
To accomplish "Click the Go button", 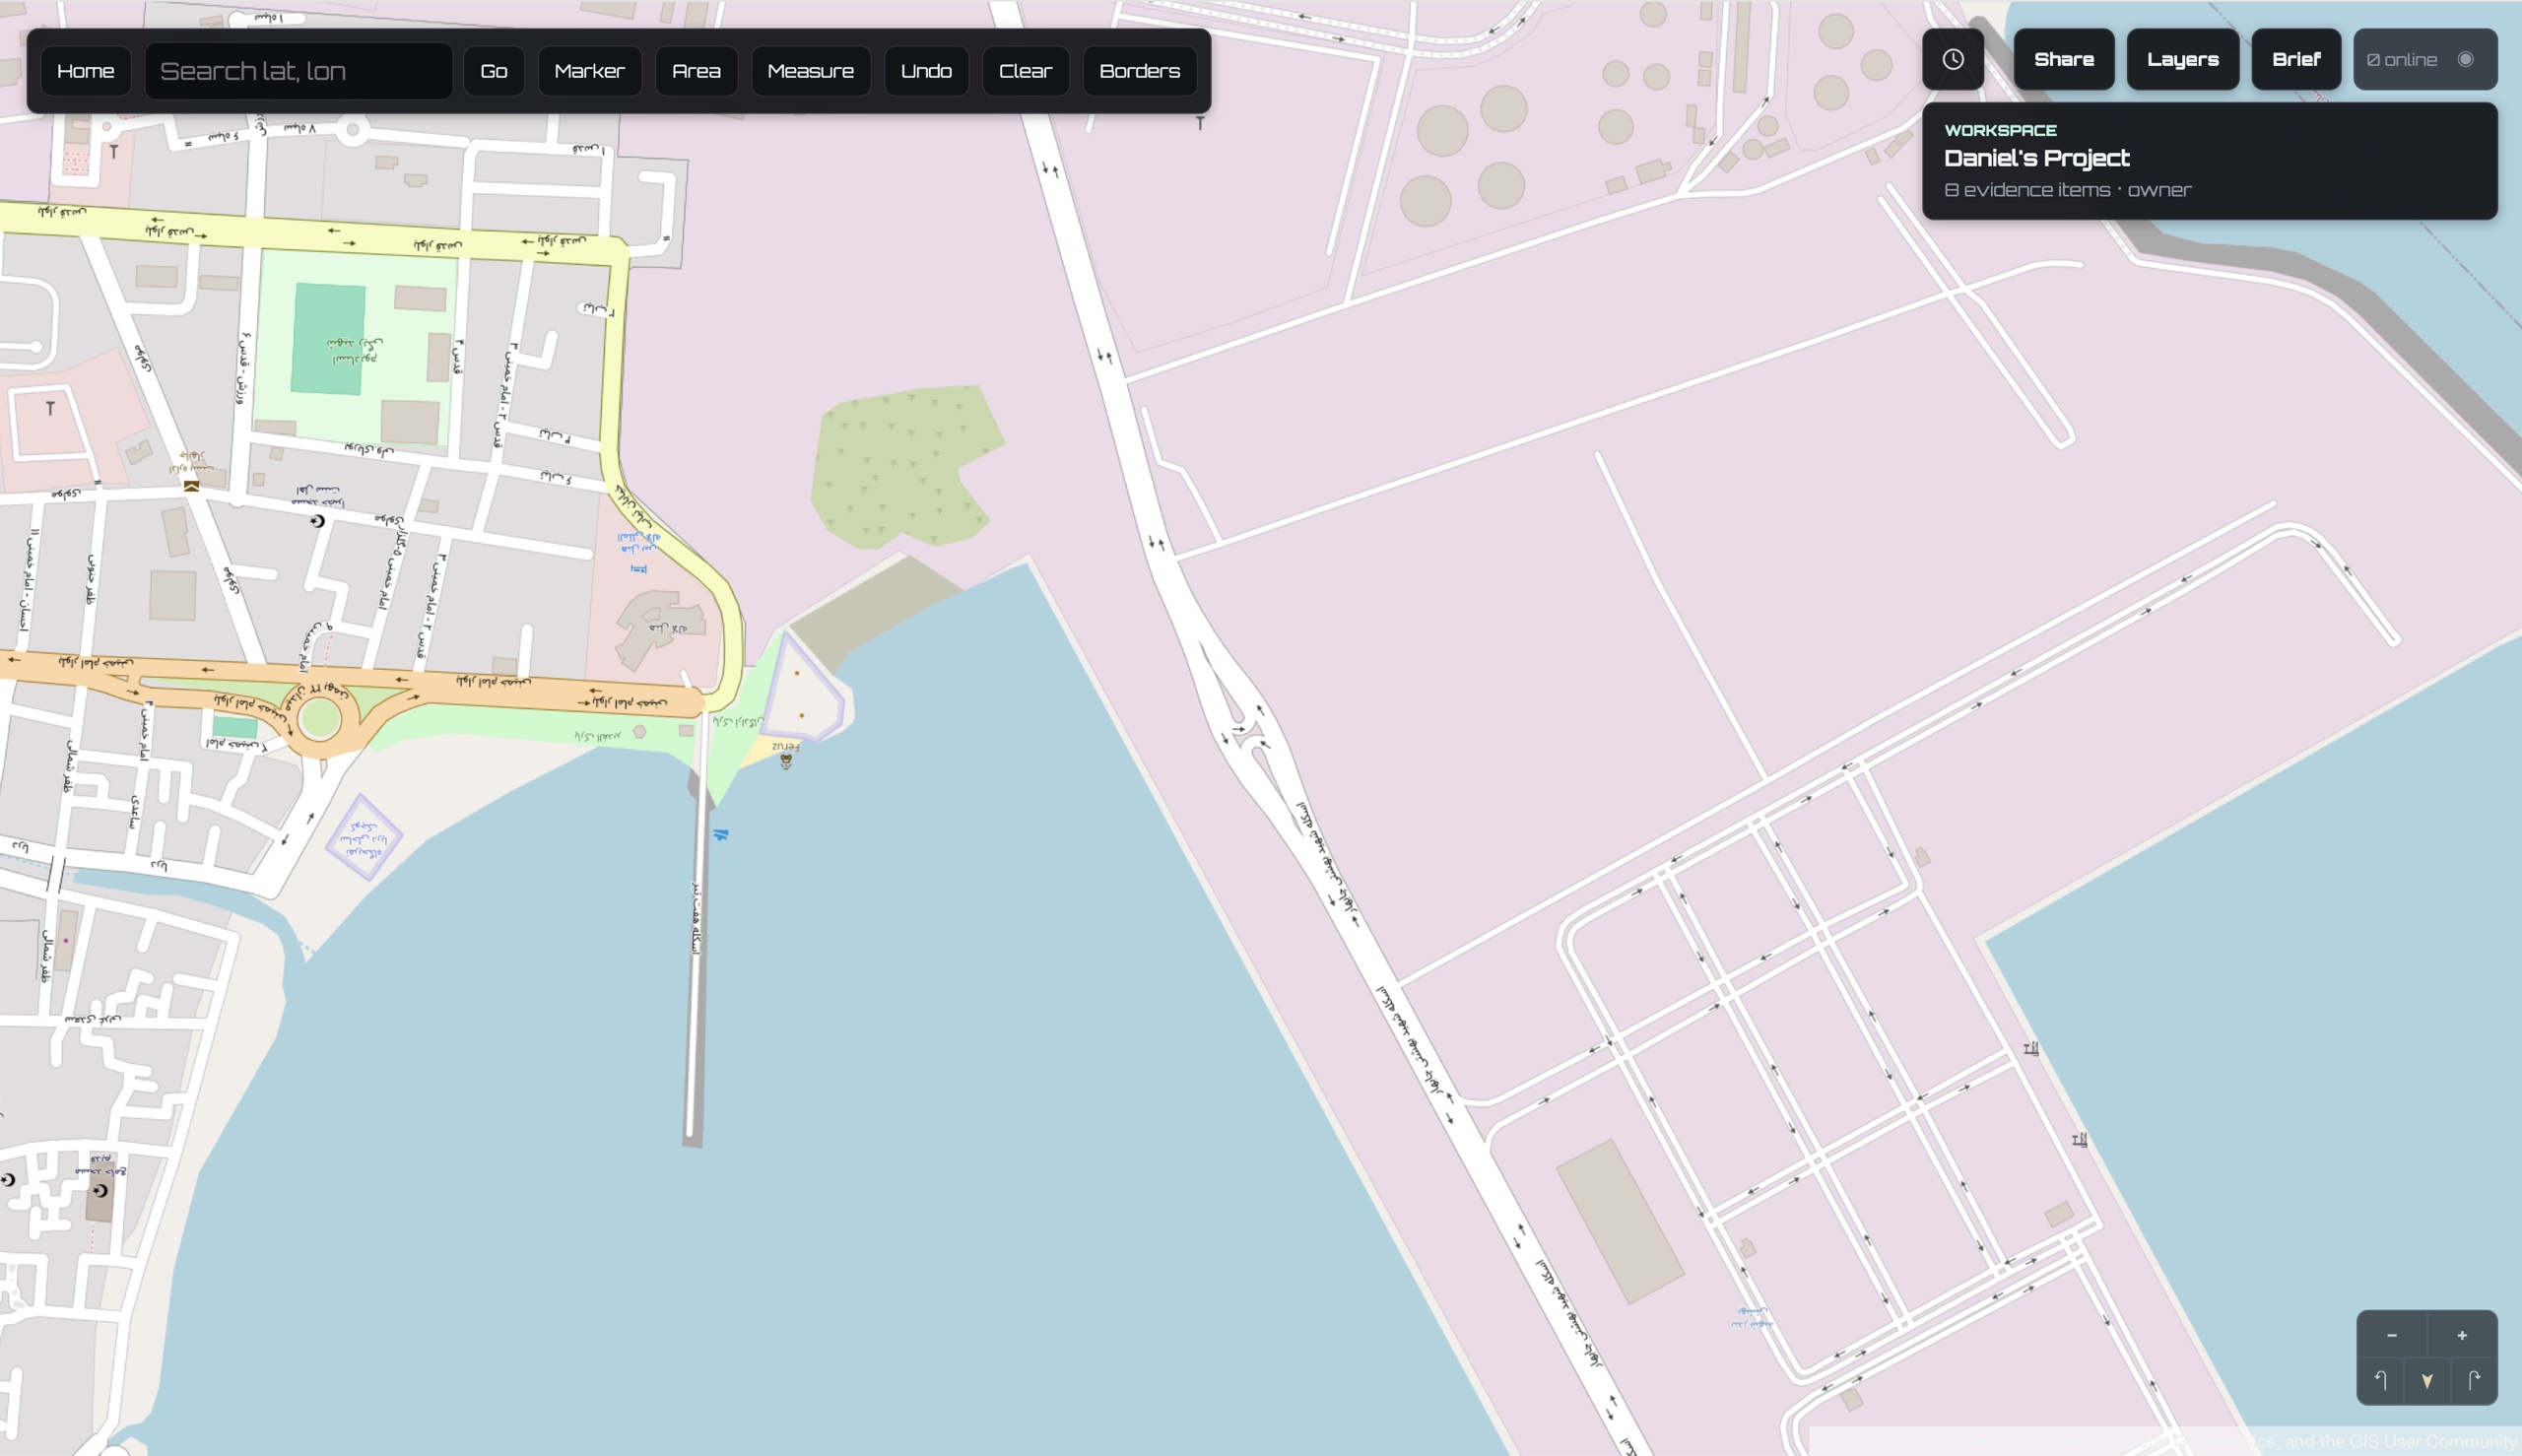I will tap(494, 71).
